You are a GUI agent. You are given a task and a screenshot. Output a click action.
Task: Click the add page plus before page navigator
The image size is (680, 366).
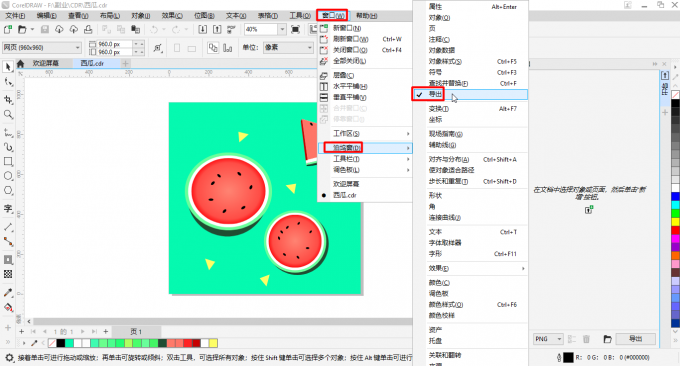tap(22, 332)
